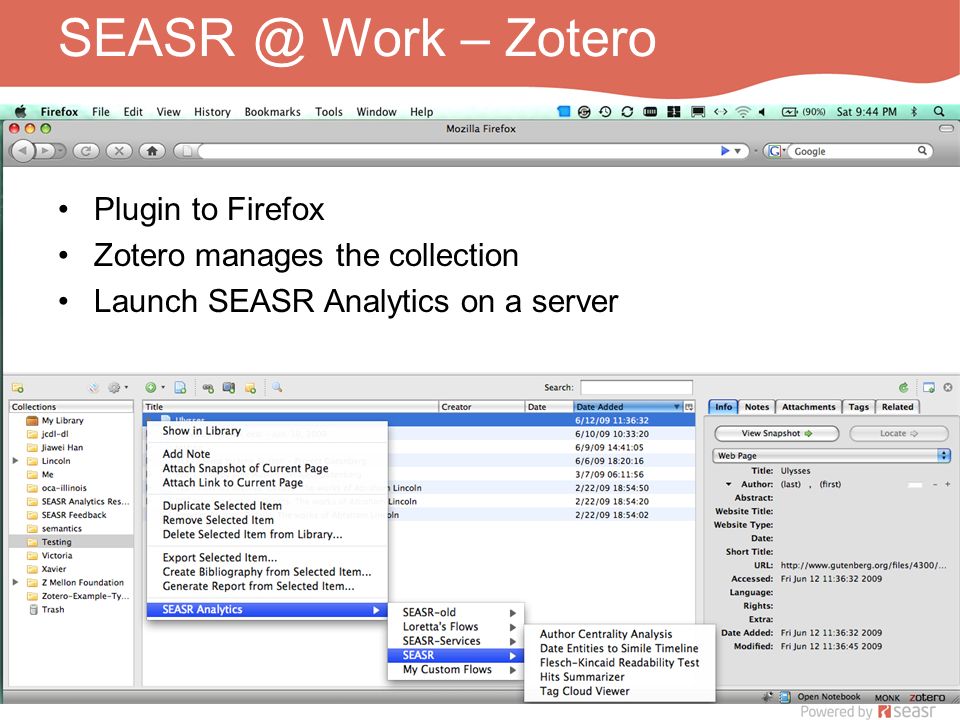960x720 pixels.
Task: Click the MONK status bar button
Action: [887, 698]
